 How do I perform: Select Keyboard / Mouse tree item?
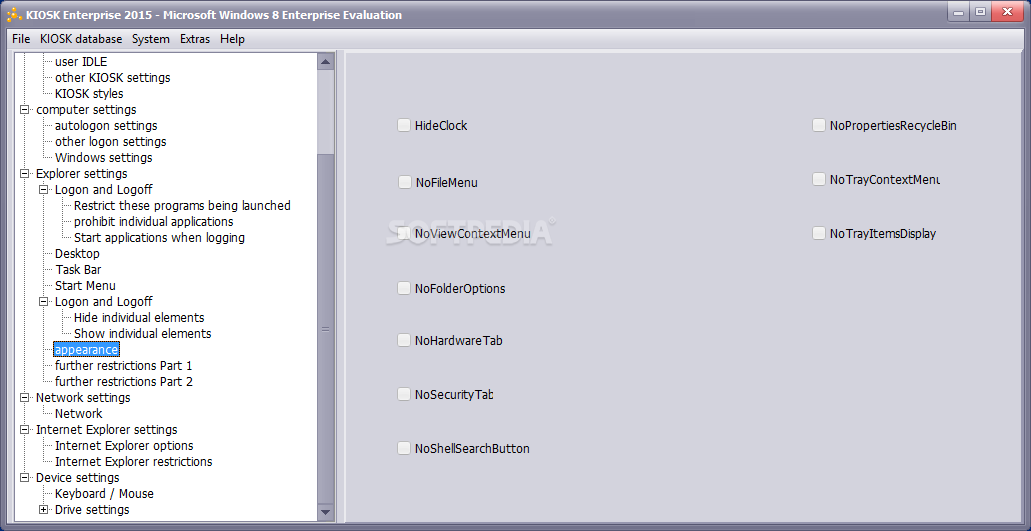pos(104,494)
